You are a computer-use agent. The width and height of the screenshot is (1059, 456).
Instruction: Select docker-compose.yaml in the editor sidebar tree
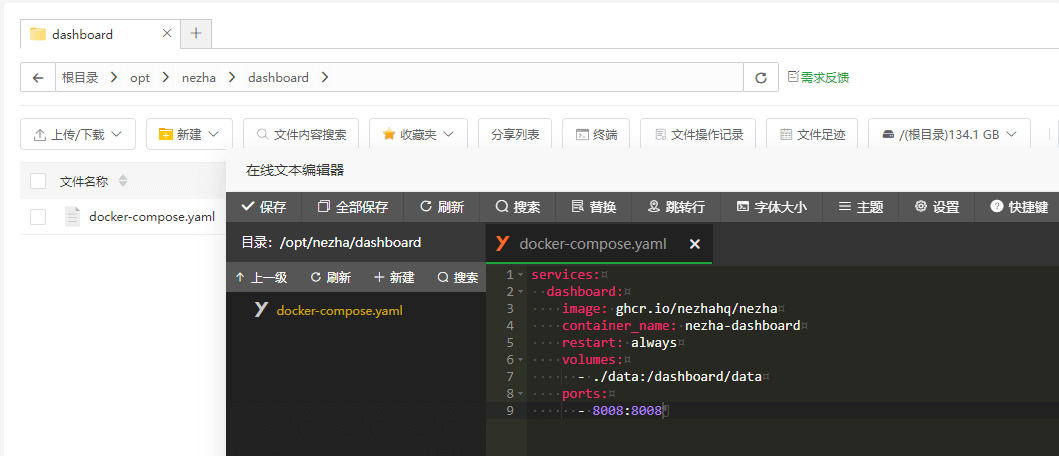(339, 310)
